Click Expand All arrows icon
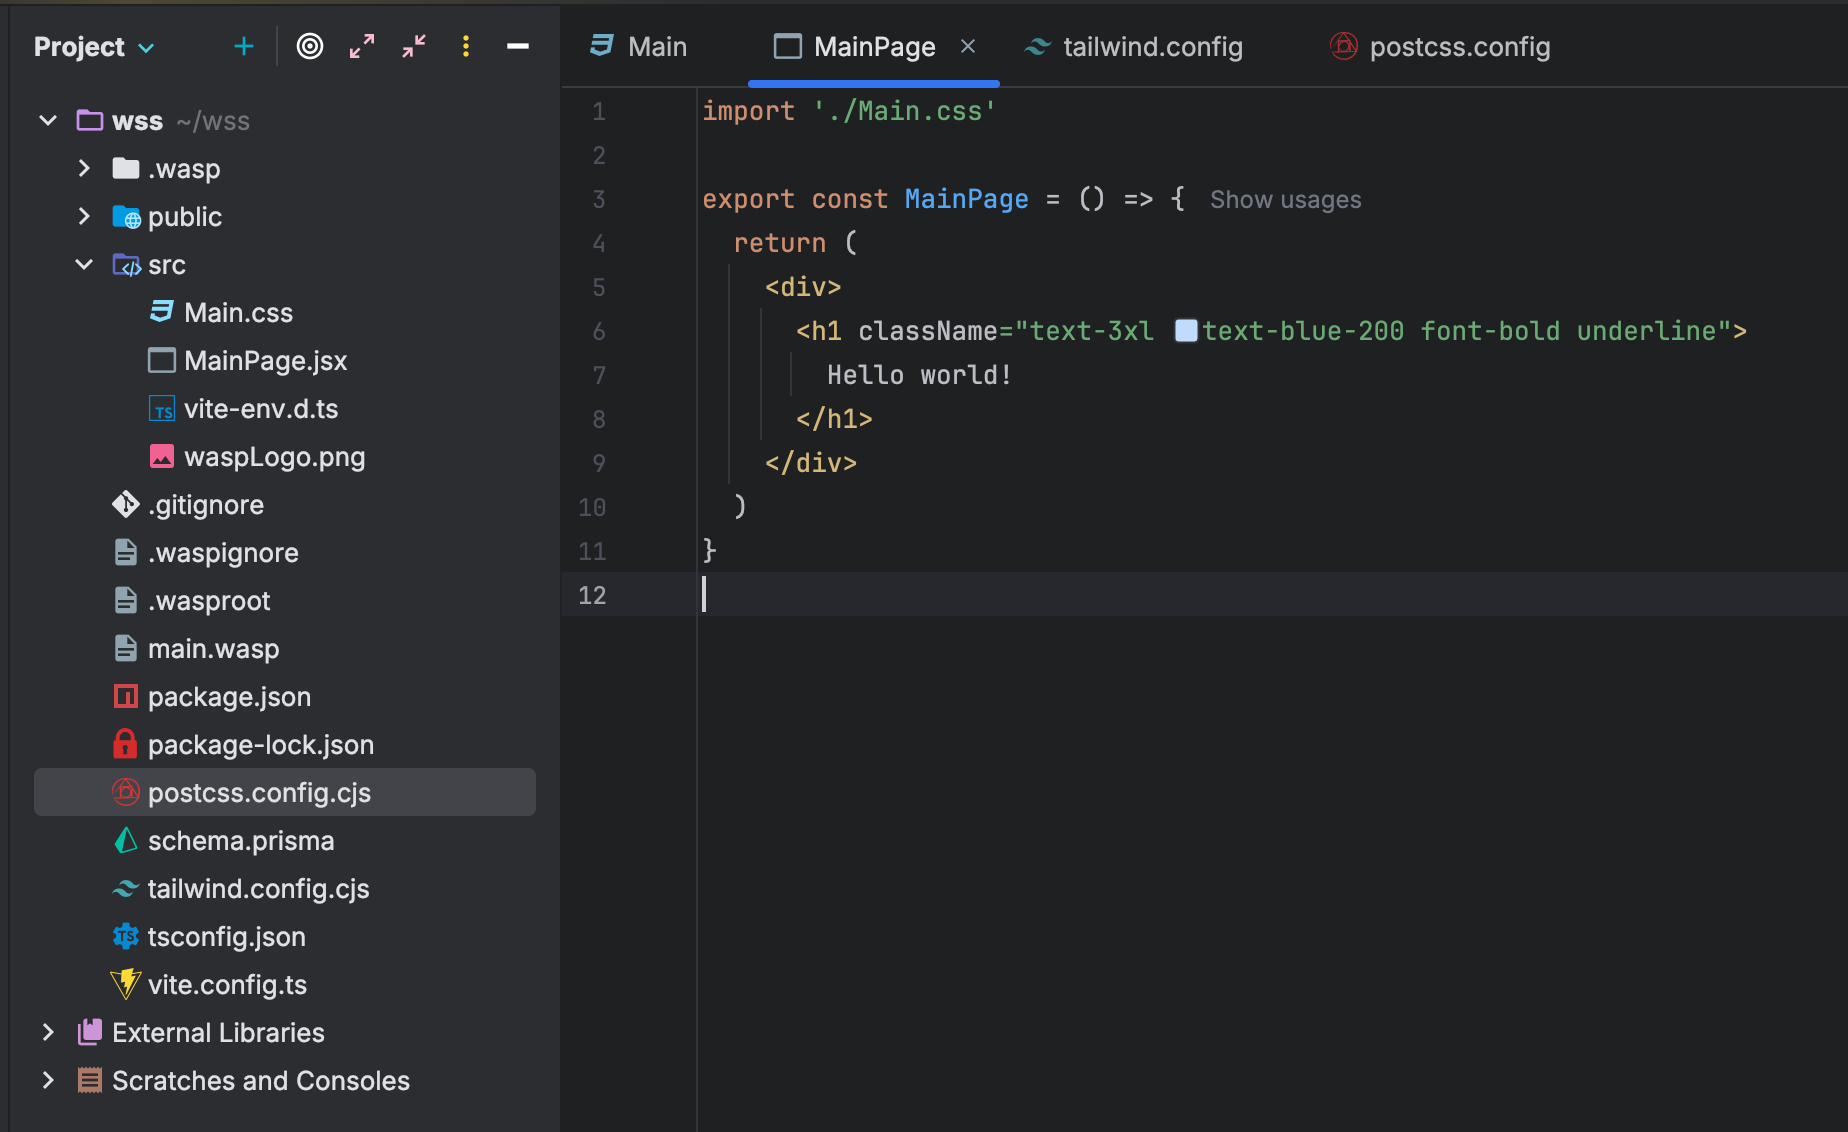 click(362, 46)
